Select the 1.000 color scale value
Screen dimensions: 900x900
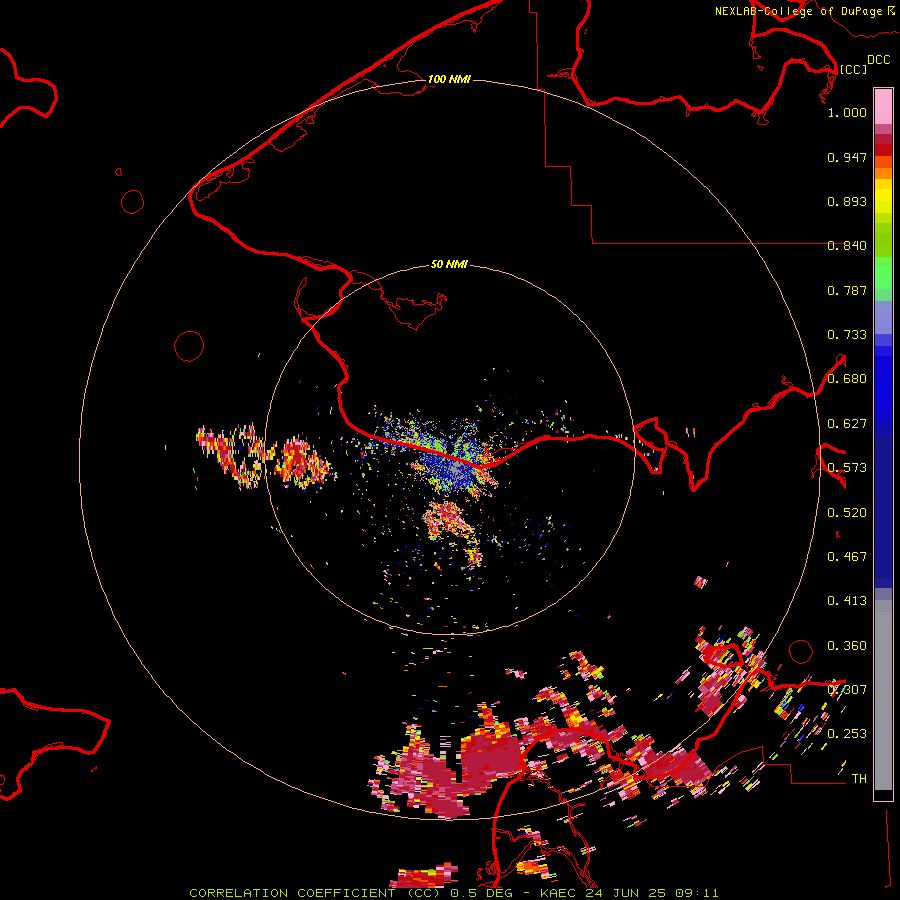tap(847, 112)
